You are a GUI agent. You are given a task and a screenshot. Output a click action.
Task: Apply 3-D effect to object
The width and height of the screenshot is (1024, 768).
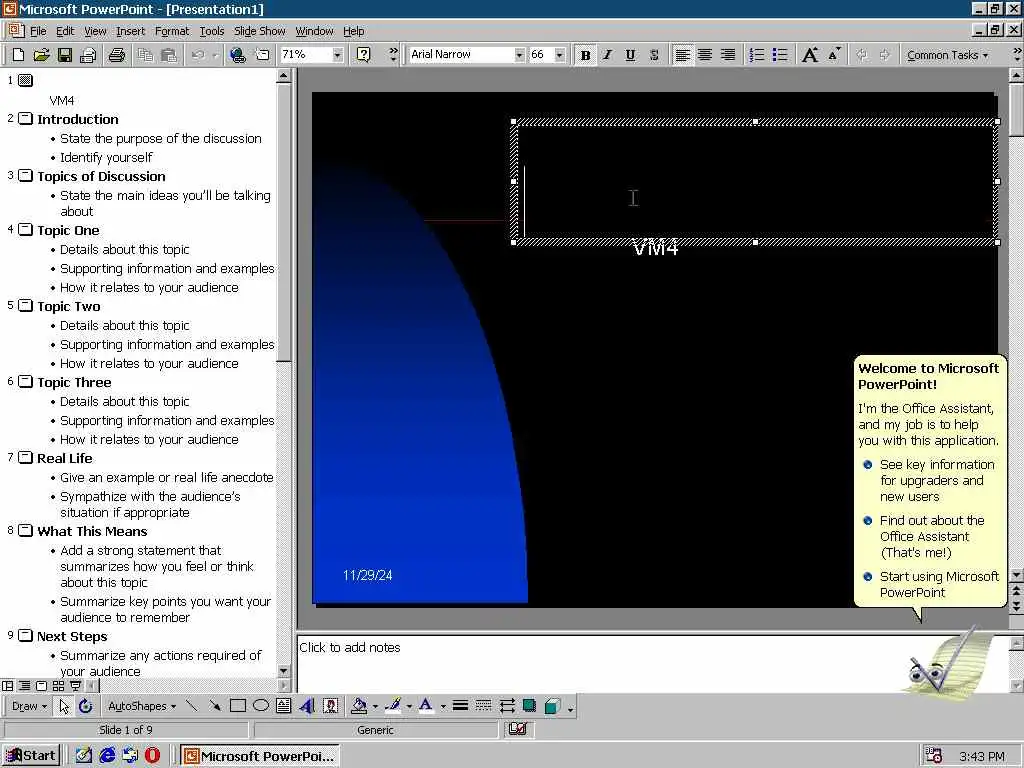[552, 706]
